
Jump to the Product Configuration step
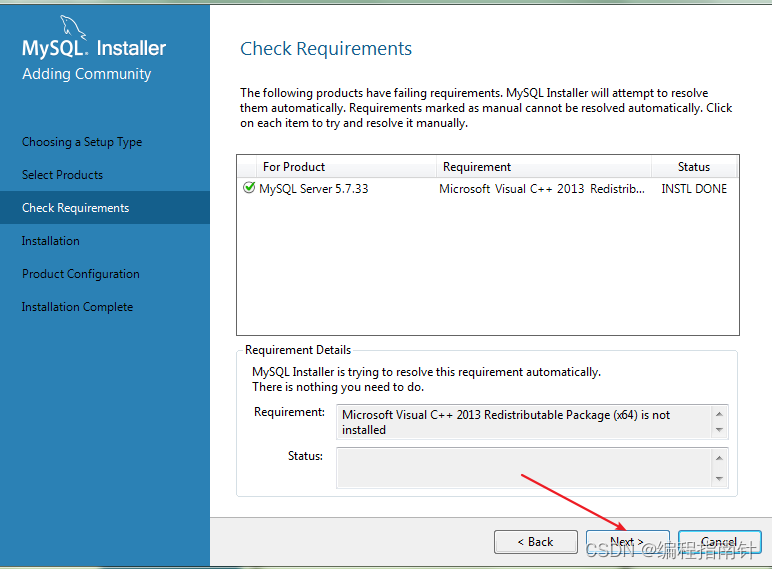tap(80, 274)
